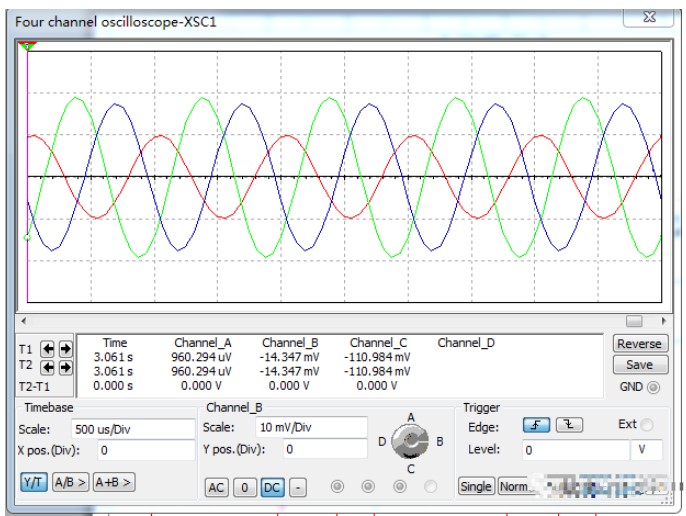Image resolution: width=686 pixels, height=516 pixels.
Task: Open the A+B > display mode
Action: [114, 482]
